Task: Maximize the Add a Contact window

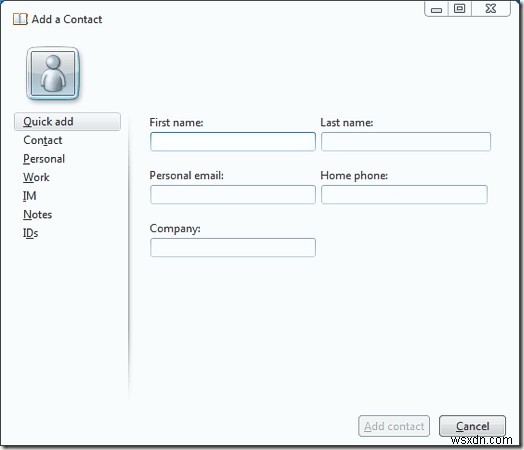Action: 460,9
